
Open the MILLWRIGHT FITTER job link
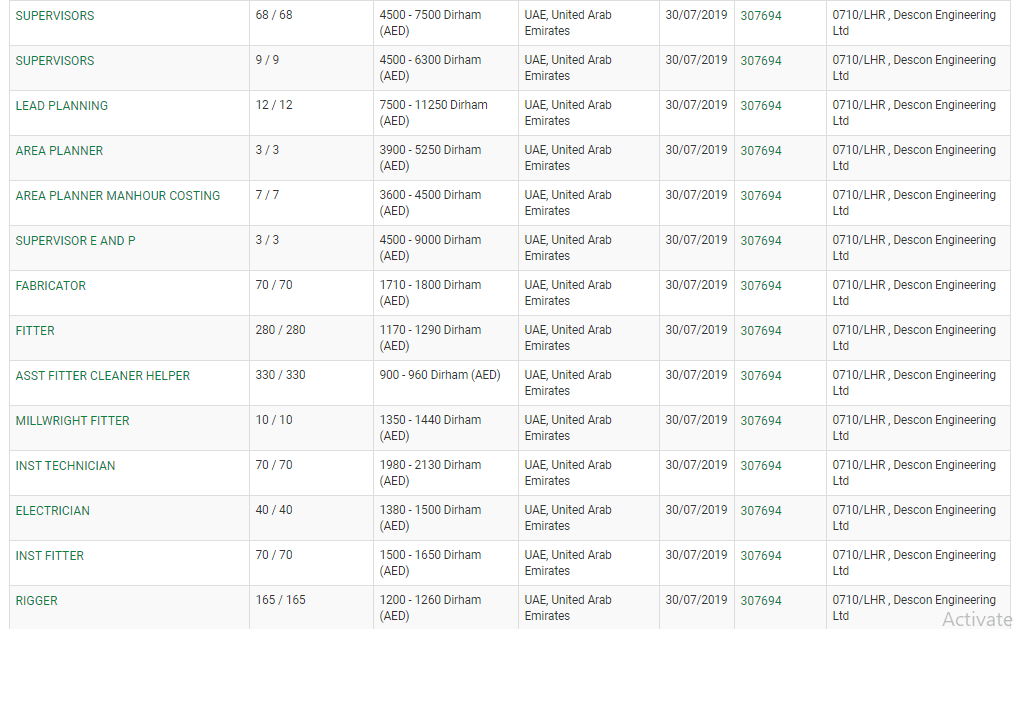[73, 421]
